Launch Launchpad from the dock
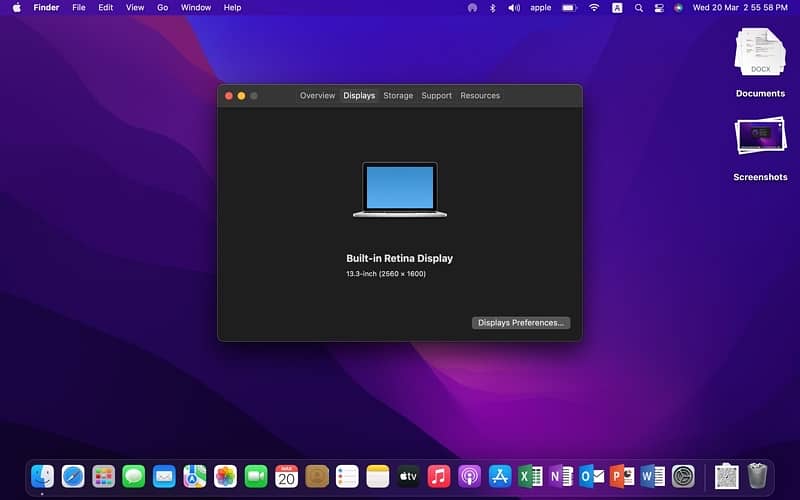The image size is (800, 500). click(x=103, y=477)
